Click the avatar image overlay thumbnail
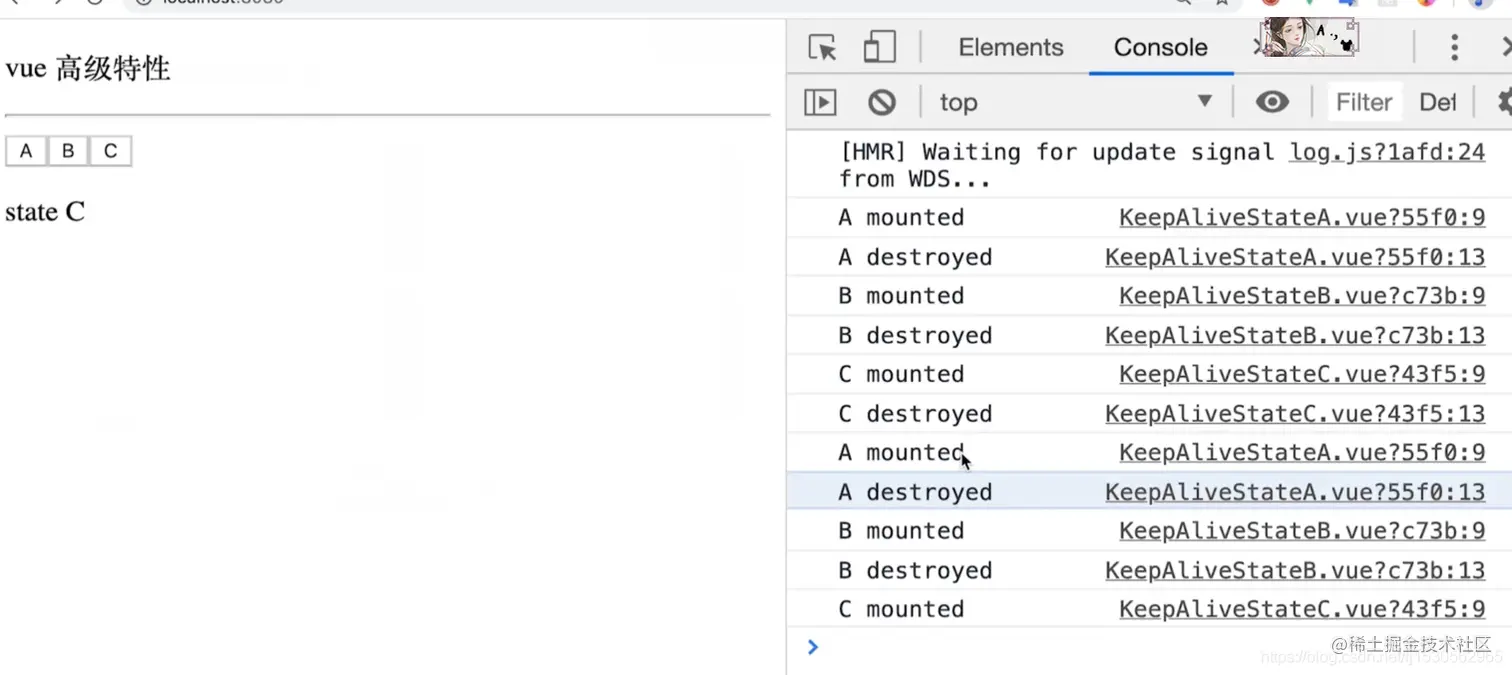 coord(1309,38)
